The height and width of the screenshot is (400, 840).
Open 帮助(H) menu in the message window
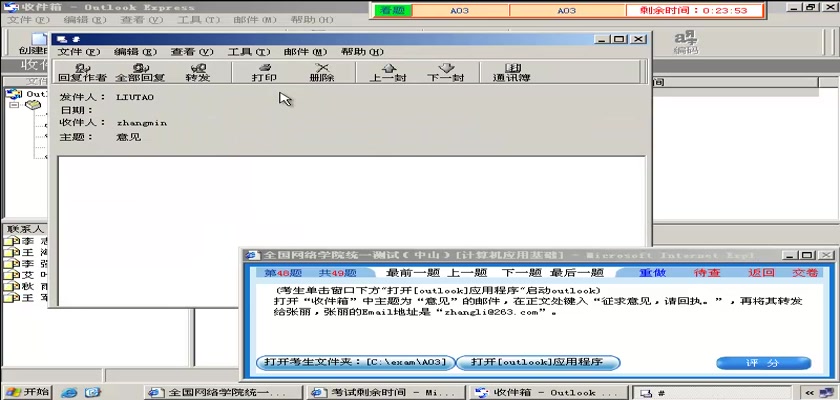point(362,52)
